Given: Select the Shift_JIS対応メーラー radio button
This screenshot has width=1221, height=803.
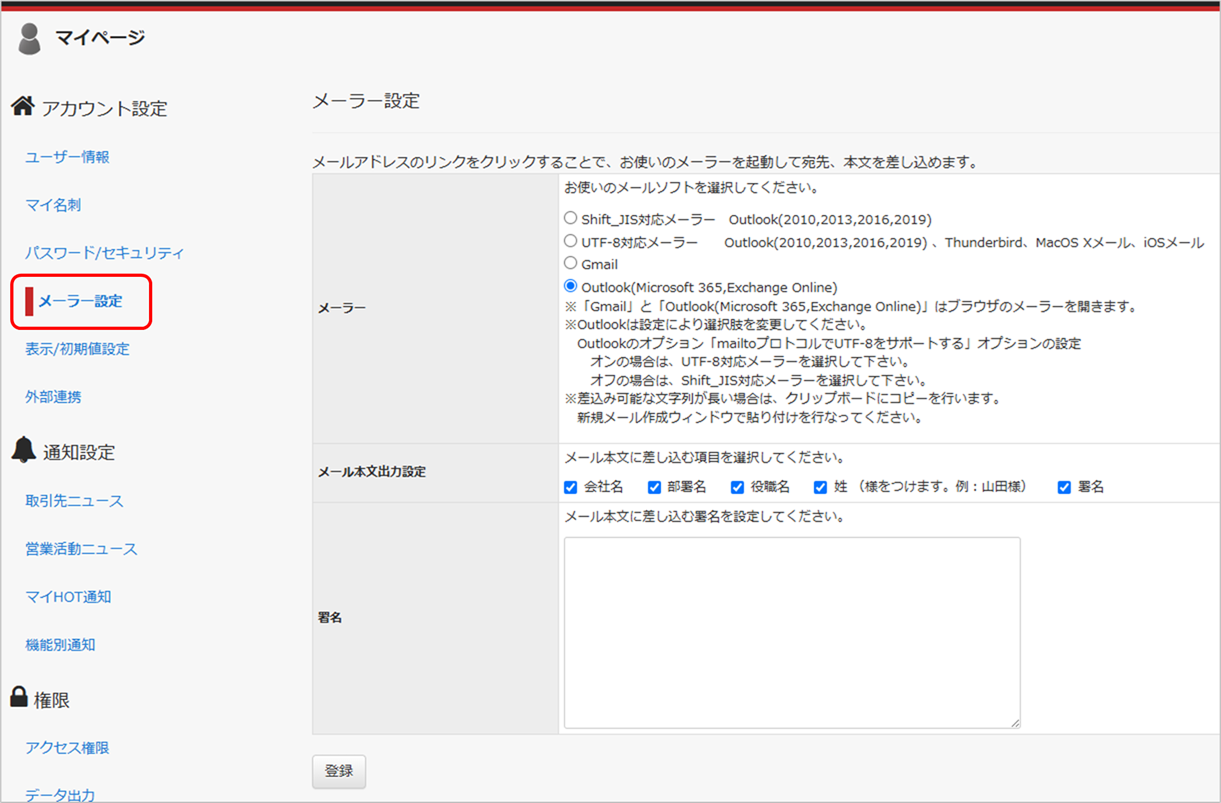Looking at the screenshot, I should 571,218.
